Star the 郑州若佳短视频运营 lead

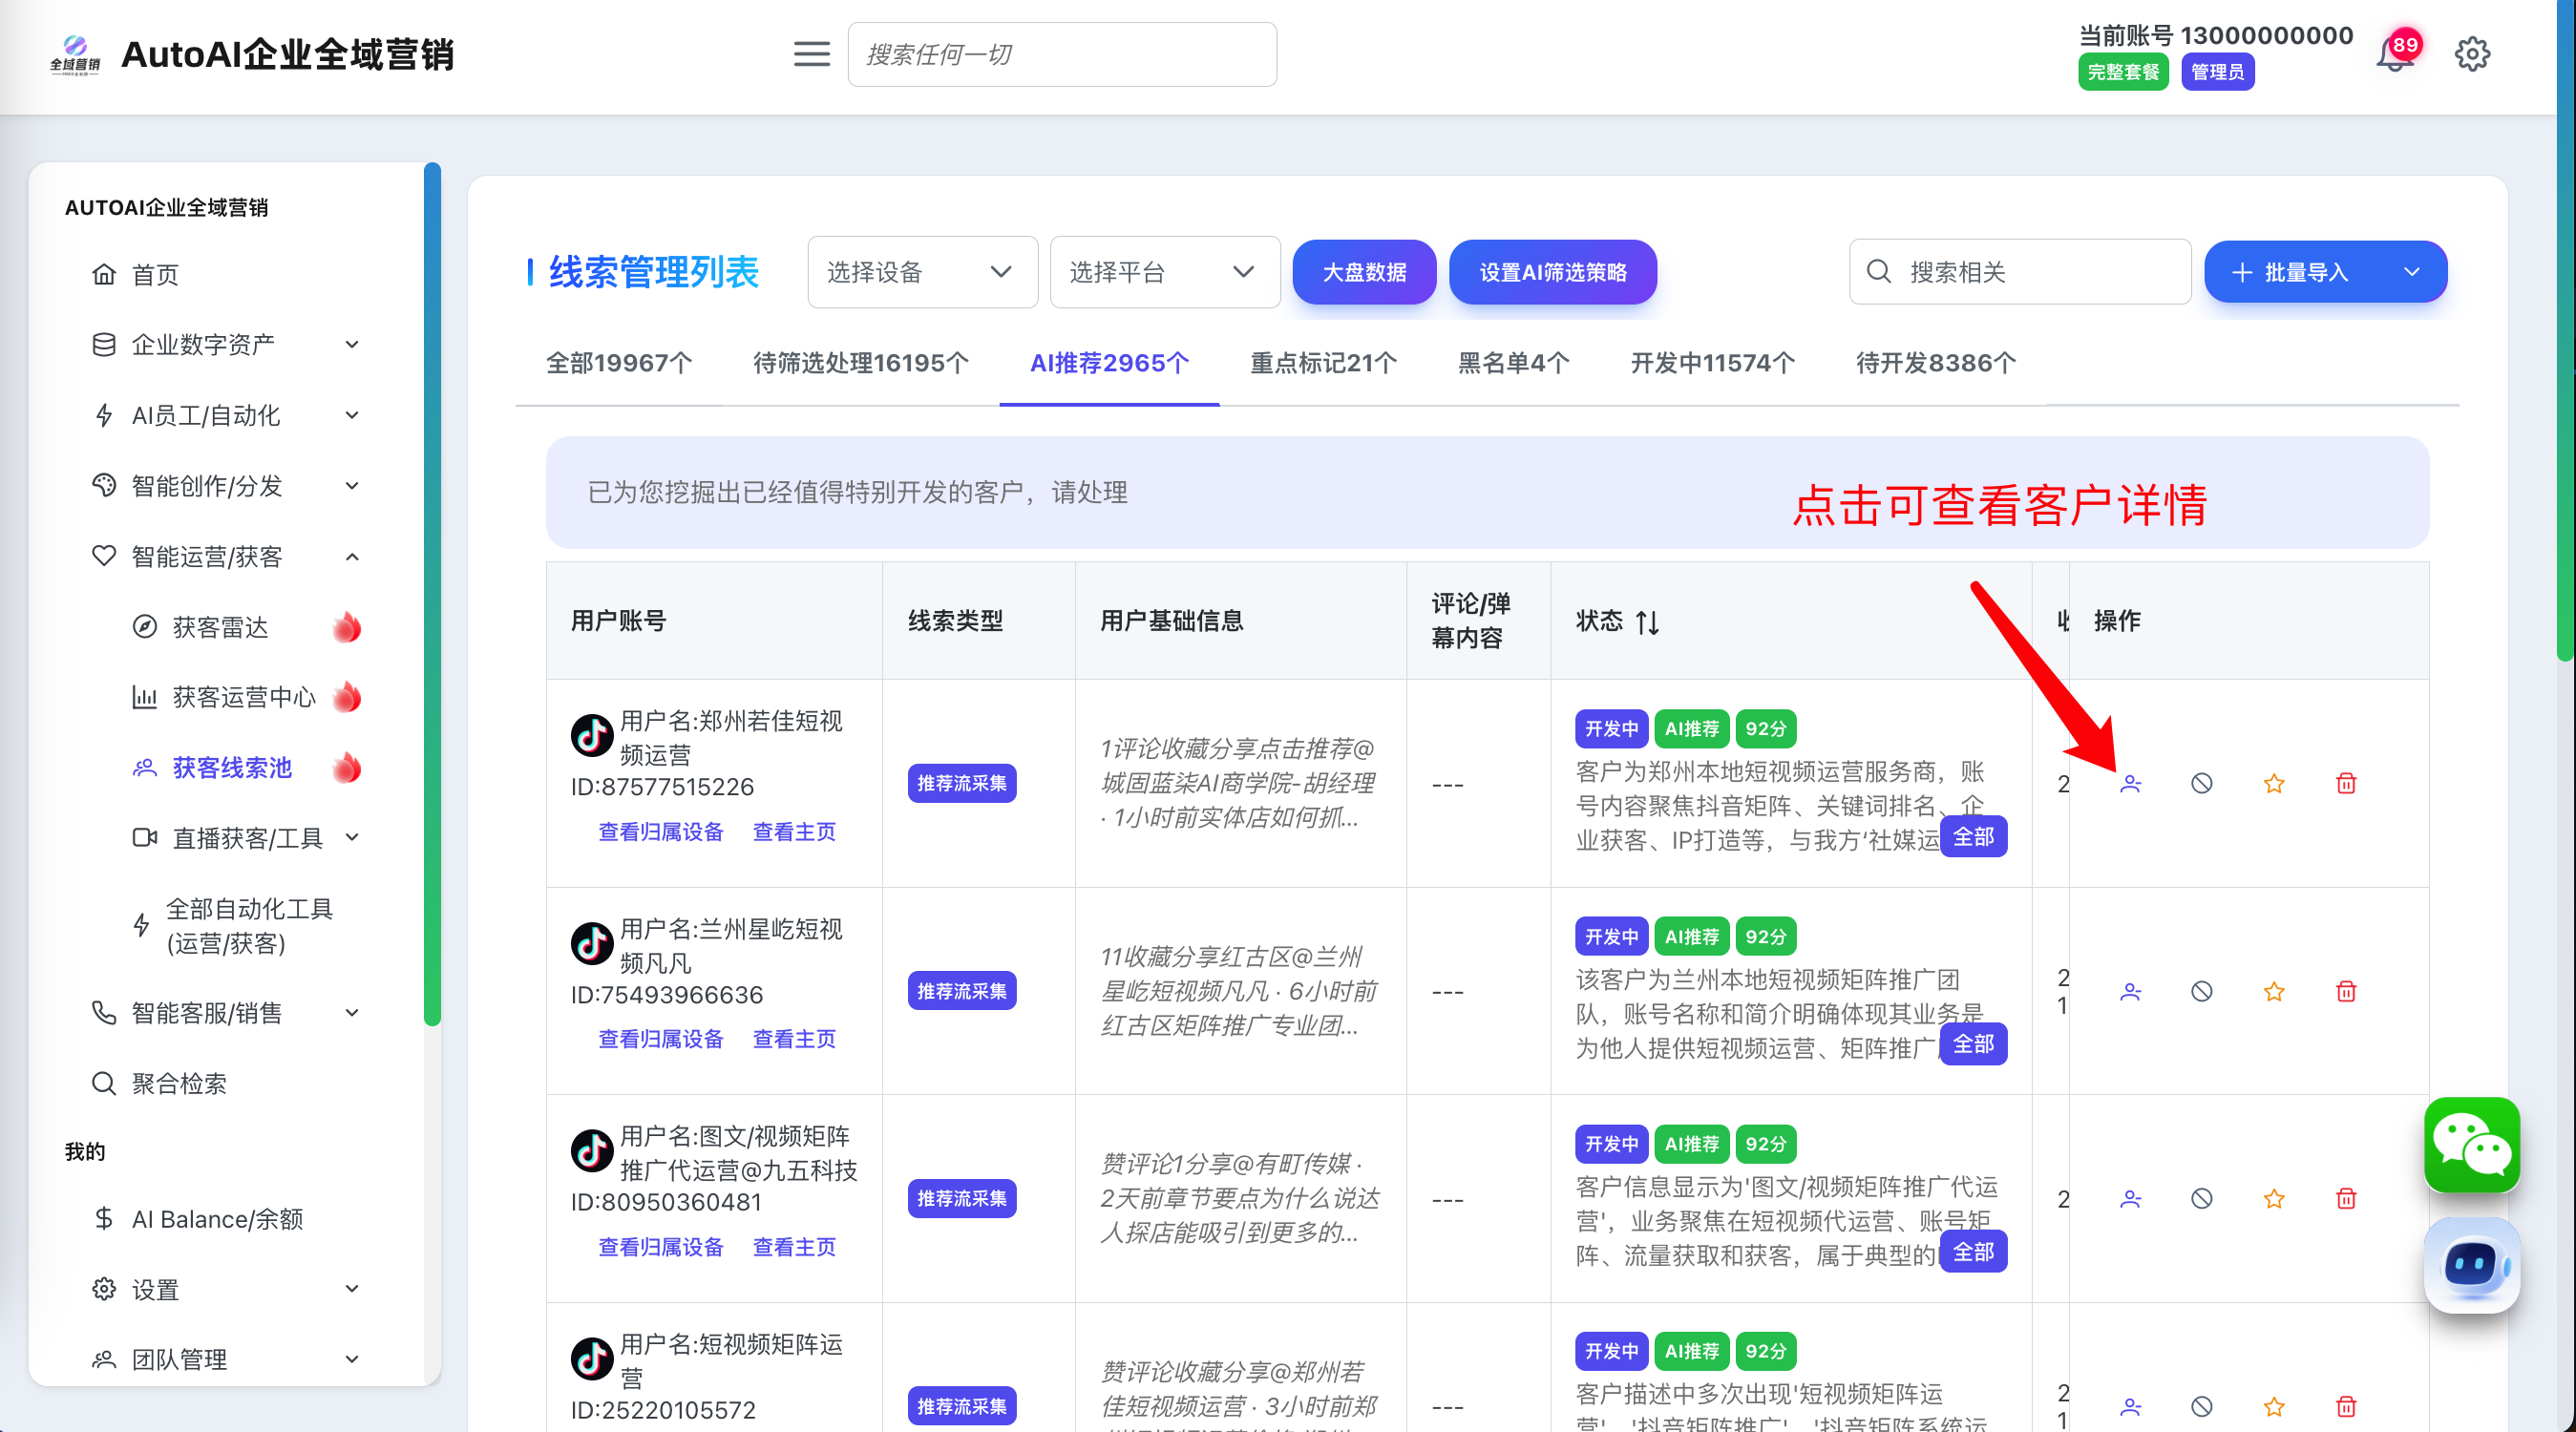coord(2273,783)
